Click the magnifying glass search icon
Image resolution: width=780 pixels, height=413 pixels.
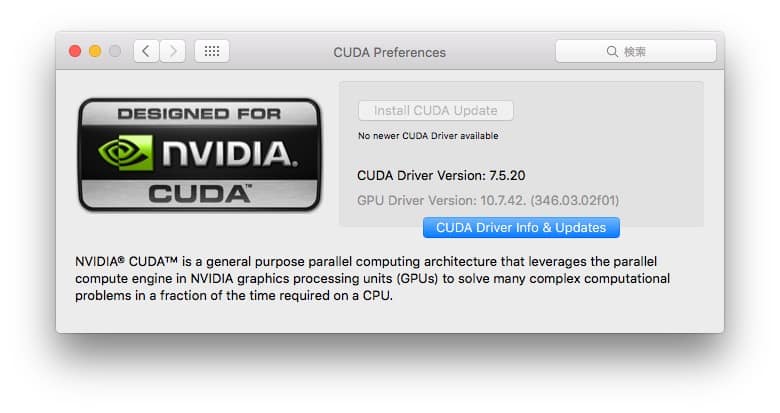(612, 51)
